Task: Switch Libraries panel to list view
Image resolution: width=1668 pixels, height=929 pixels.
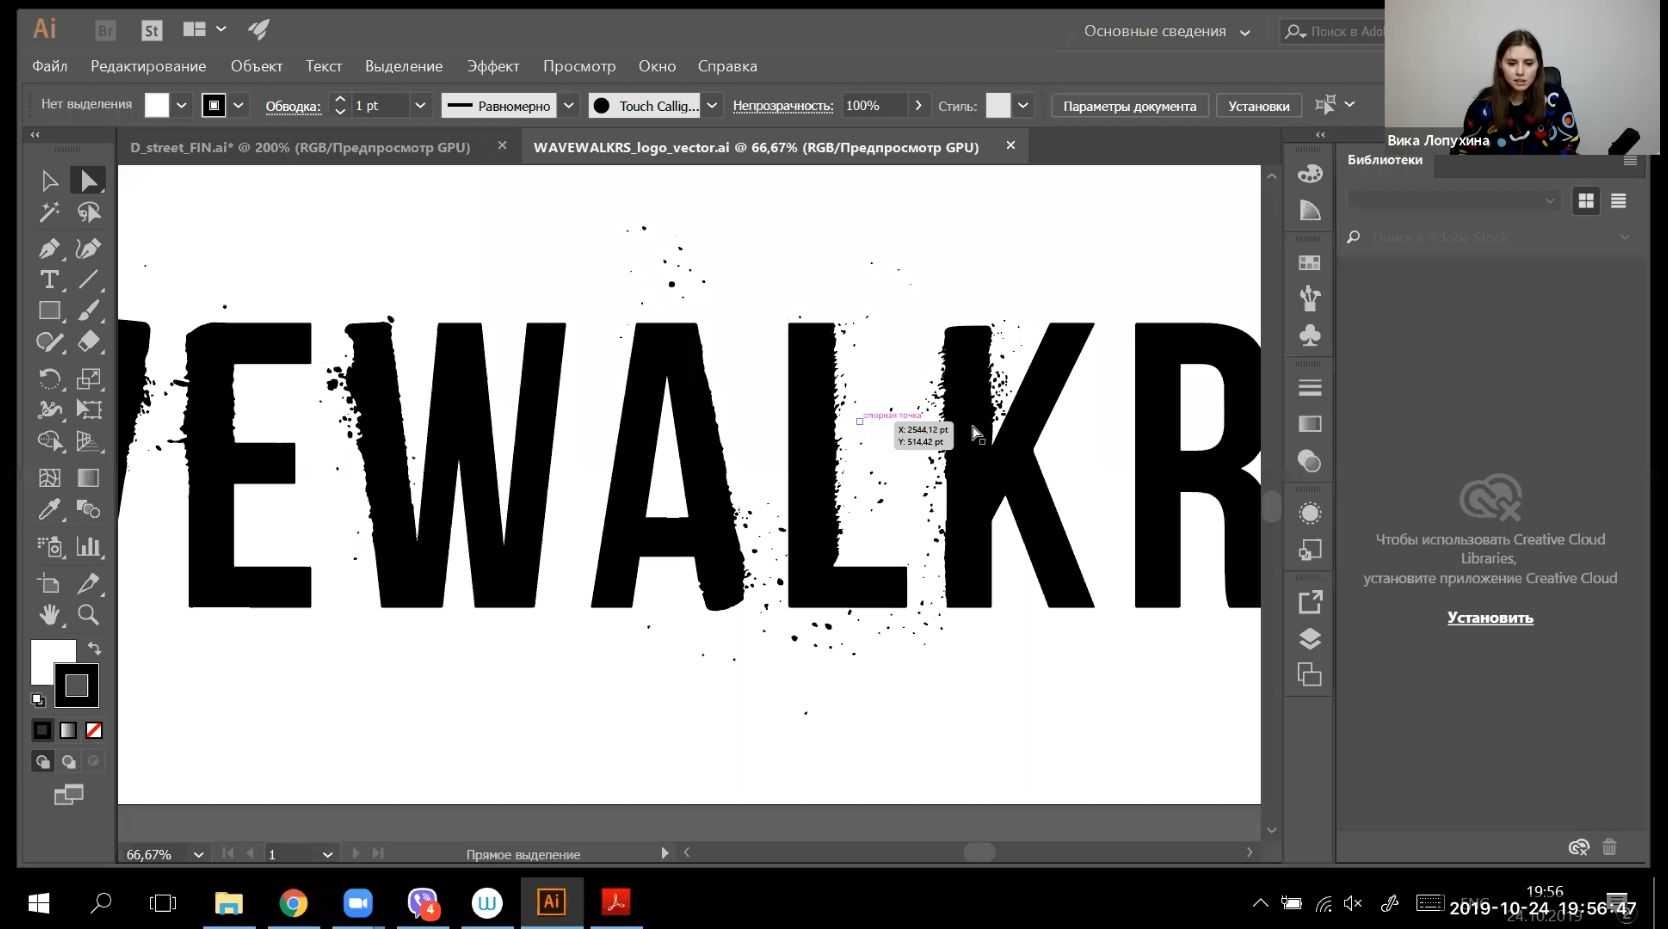Action: pos(1618,201)
